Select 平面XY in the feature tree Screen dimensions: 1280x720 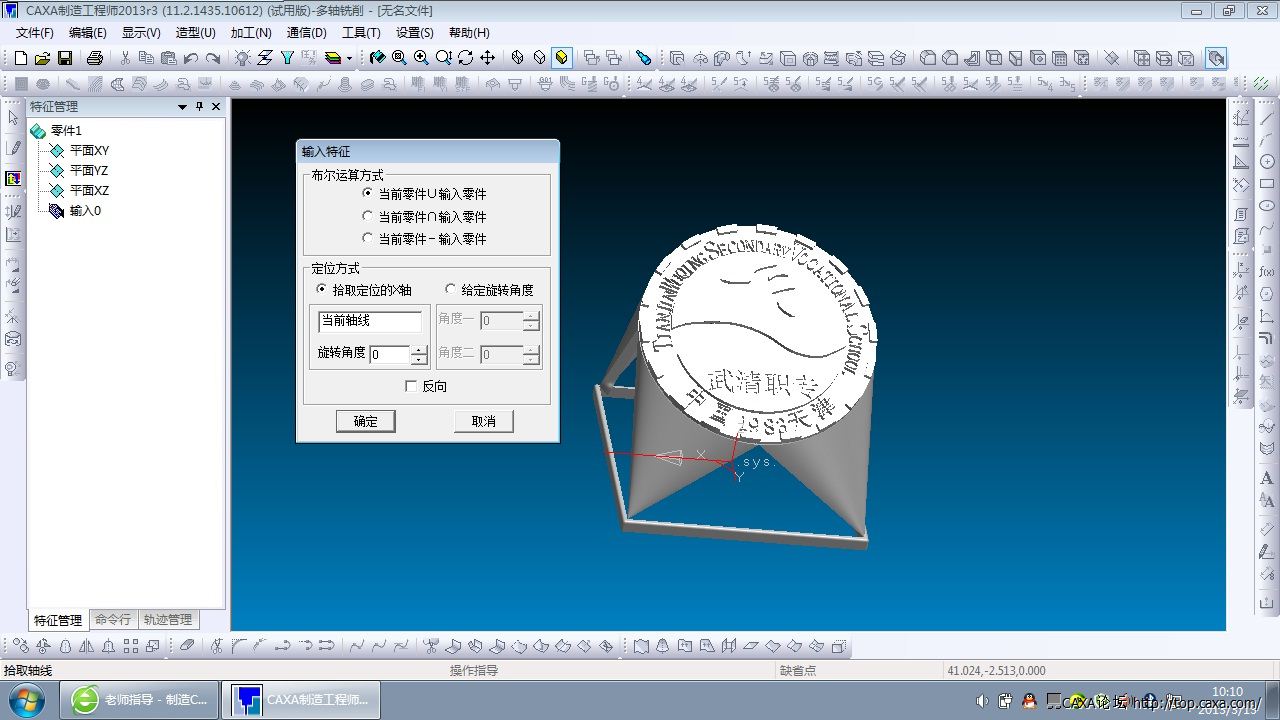point(89,151)
